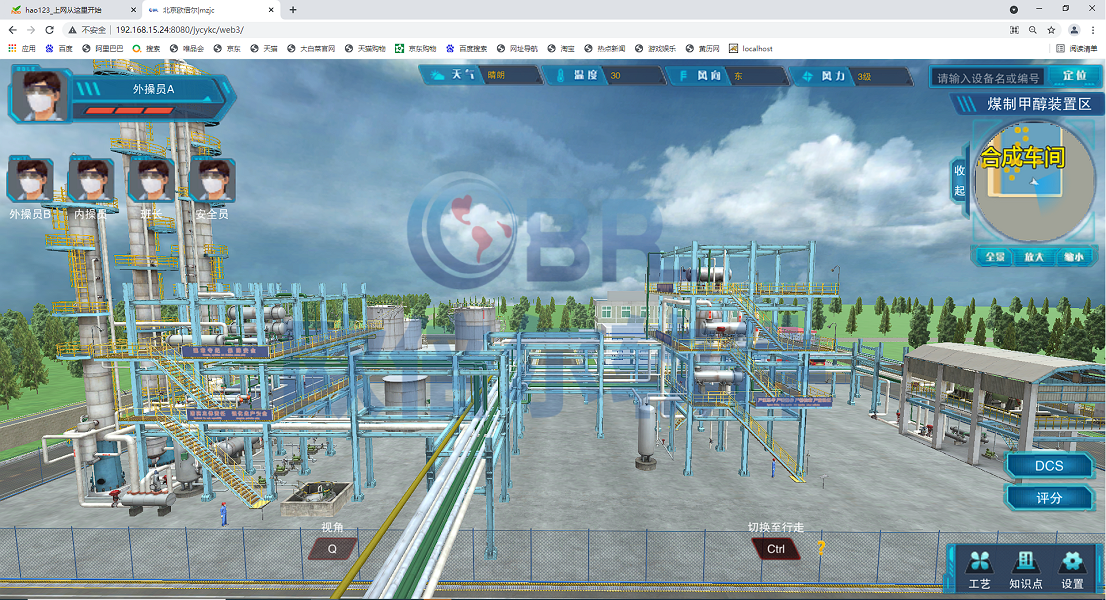Select the 外操员A avatar portrait

coord(40,94)
